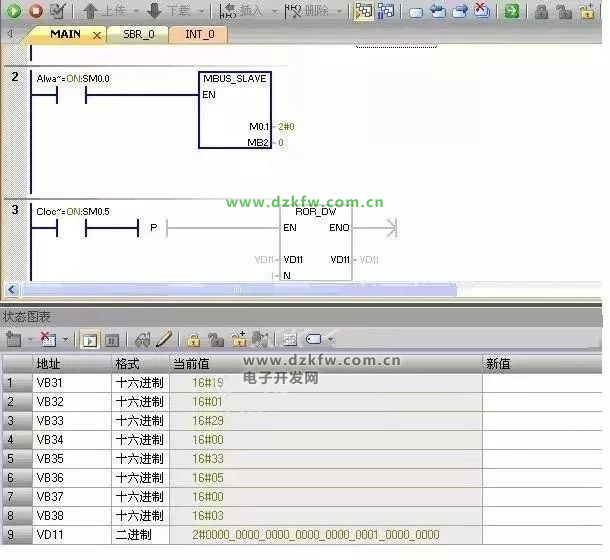Toggle the pause chart icon in status chart toolbar
This screenshot has height=560, width=610.
[x=112, y=340]
